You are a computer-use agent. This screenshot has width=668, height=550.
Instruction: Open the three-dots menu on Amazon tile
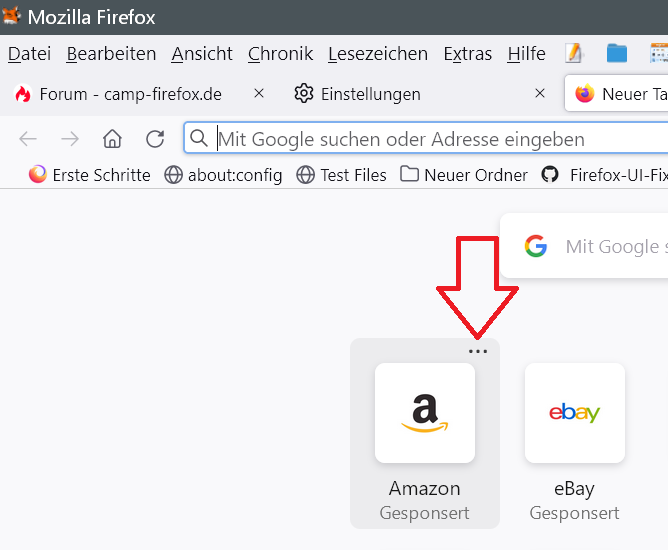(x=478, y=351)
